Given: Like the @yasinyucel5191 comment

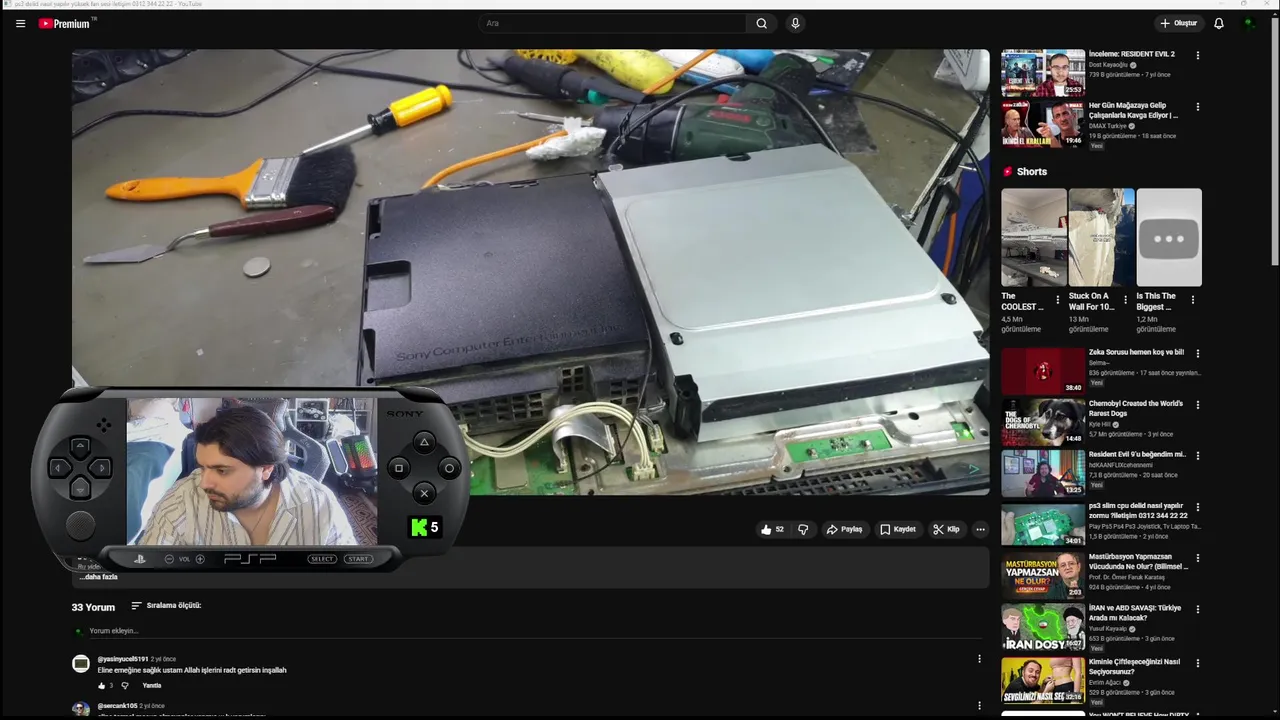Looking at the screenshot, I should [x=101, y=685].
